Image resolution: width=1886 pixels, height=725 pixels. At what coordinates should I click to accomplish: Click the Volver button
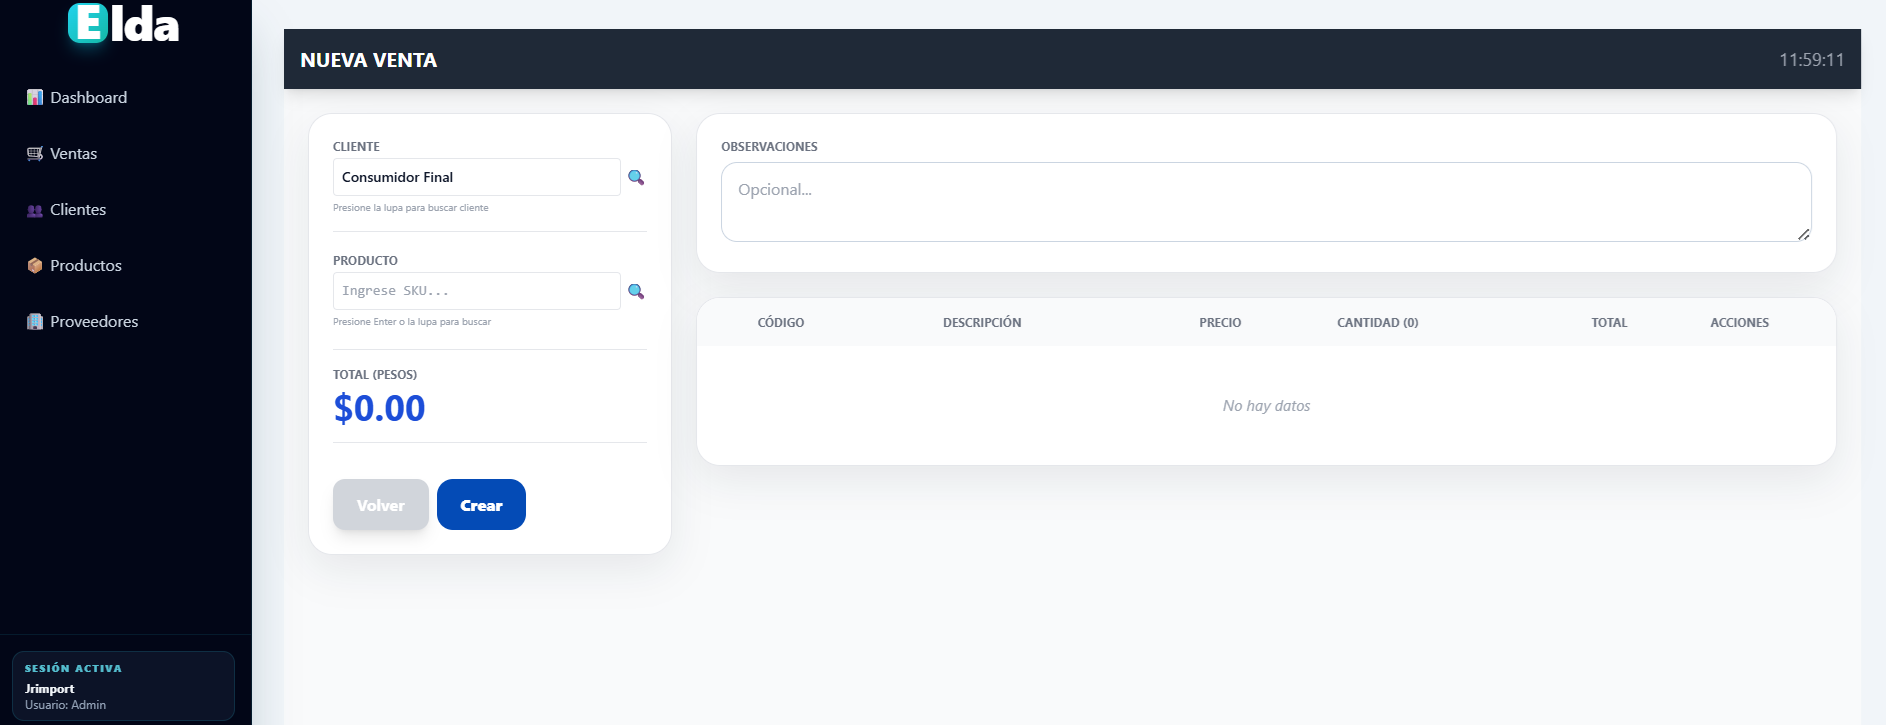coord(381,505)
